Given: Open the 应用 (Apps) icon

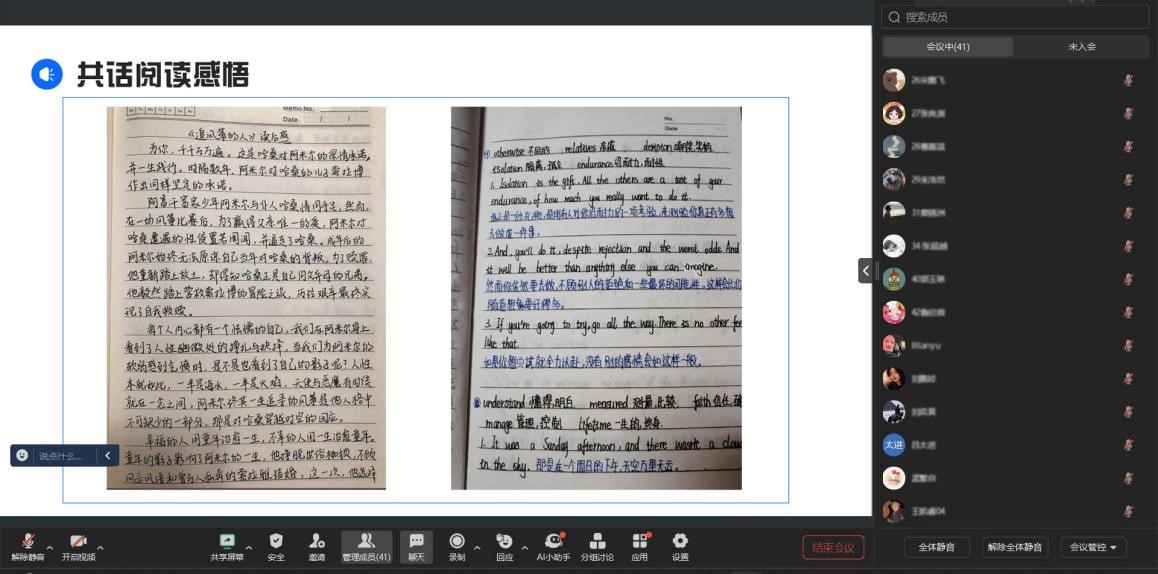Looking at the screenshot, I should click(x=639, y=541).
